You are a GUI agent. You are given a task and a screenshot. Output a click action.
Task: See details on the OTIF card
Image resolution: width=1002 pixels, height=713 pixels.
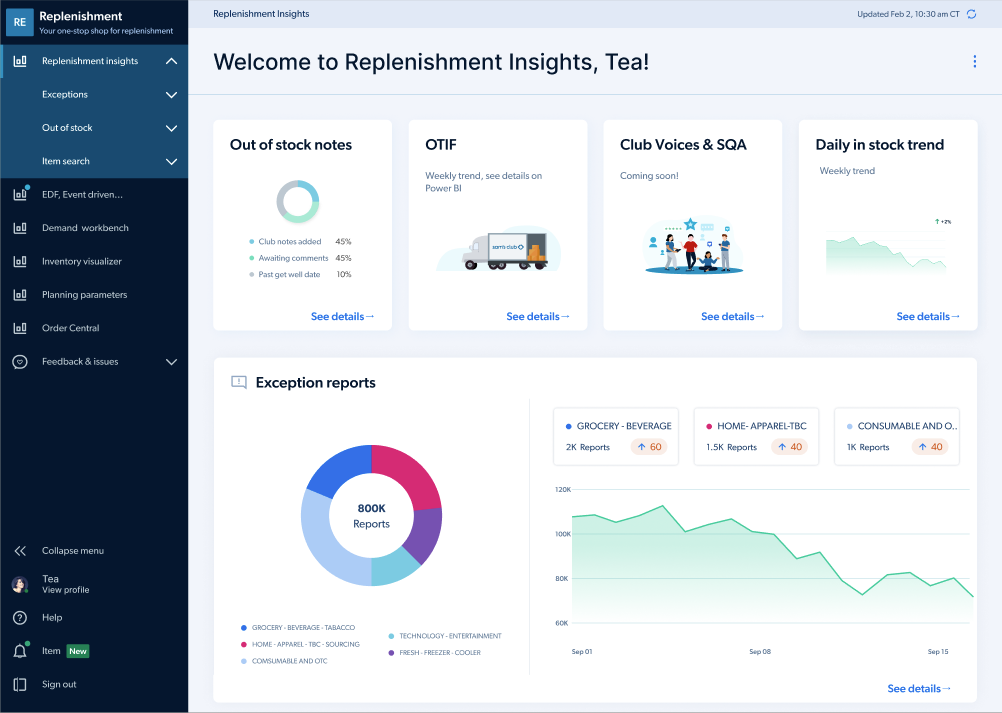tap(537, 316)
